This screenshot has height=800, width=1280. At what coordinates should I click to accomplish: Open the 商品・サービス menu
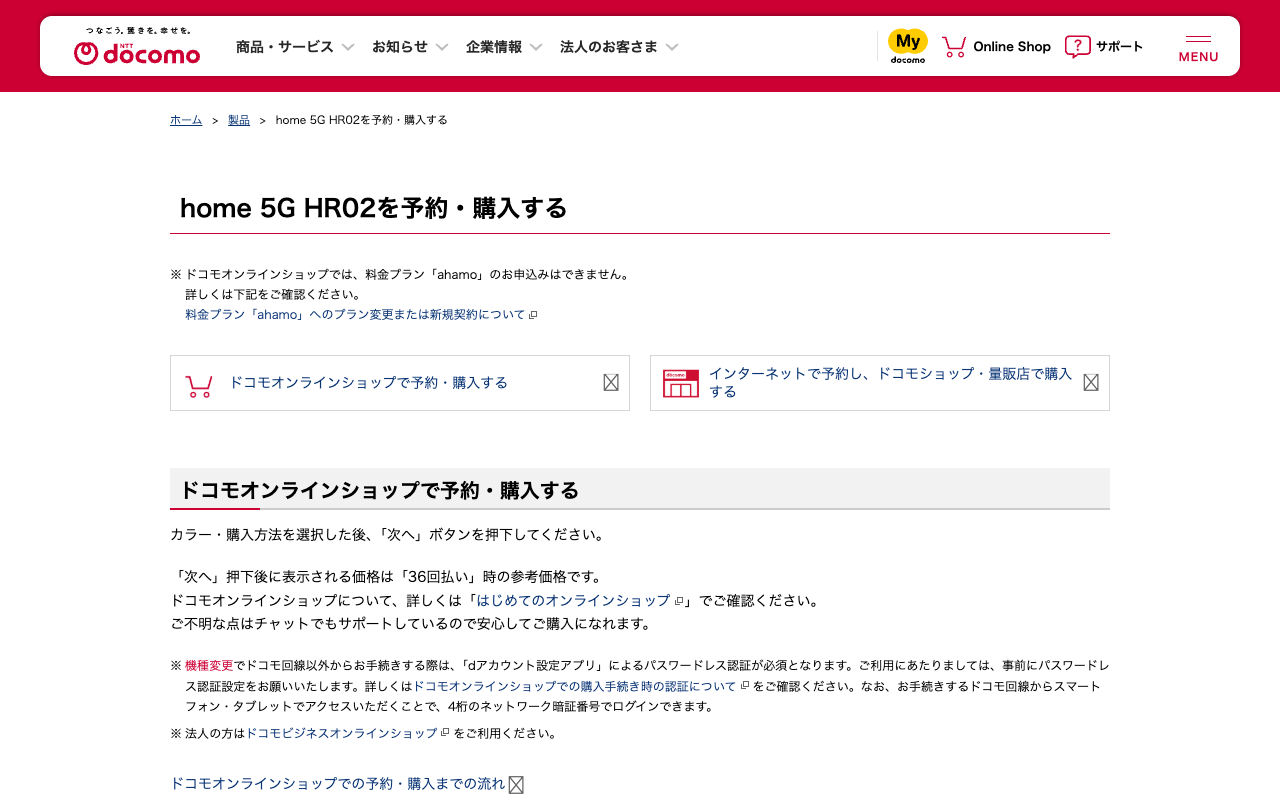click(285, 47)
